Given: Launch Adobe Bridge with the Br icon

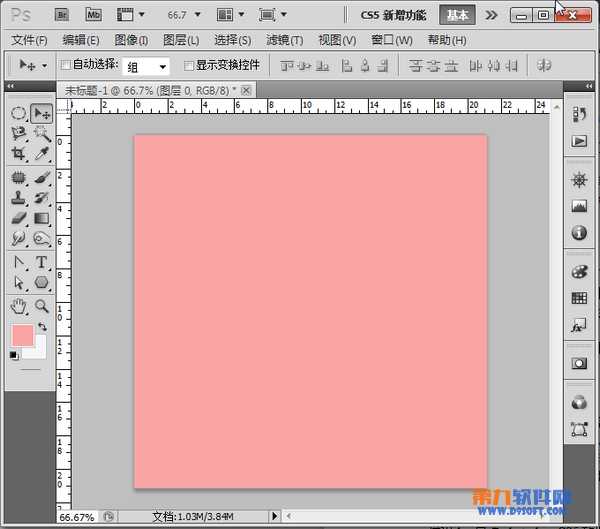Looking at the screenshot, I should click(62, 15).
